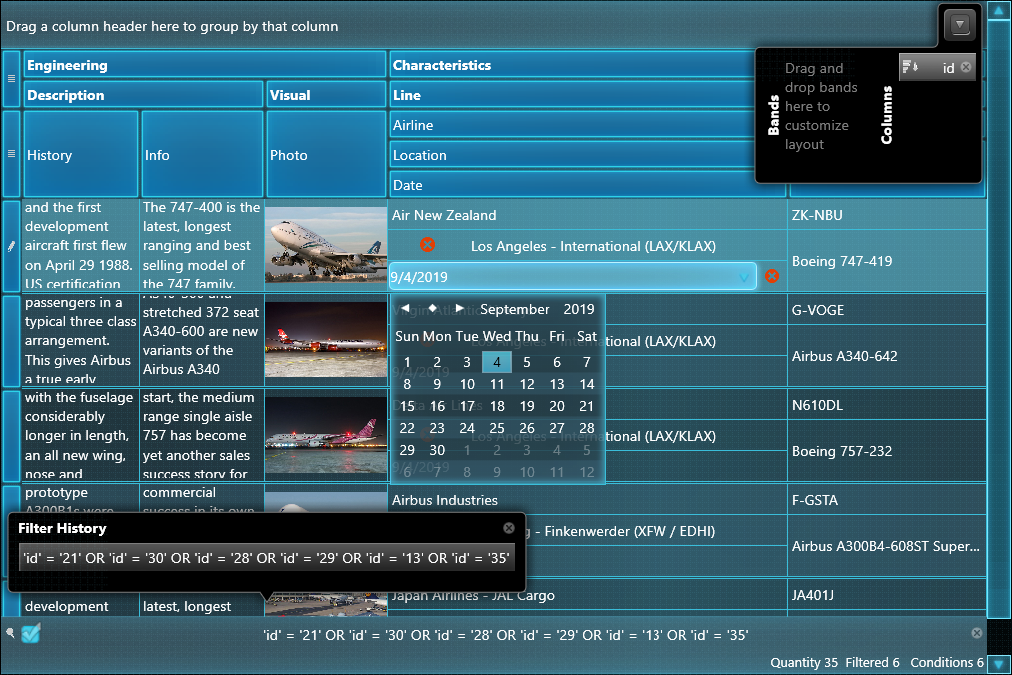
Task: Click the id sort column chip
Action: click(x=936, y=67)
